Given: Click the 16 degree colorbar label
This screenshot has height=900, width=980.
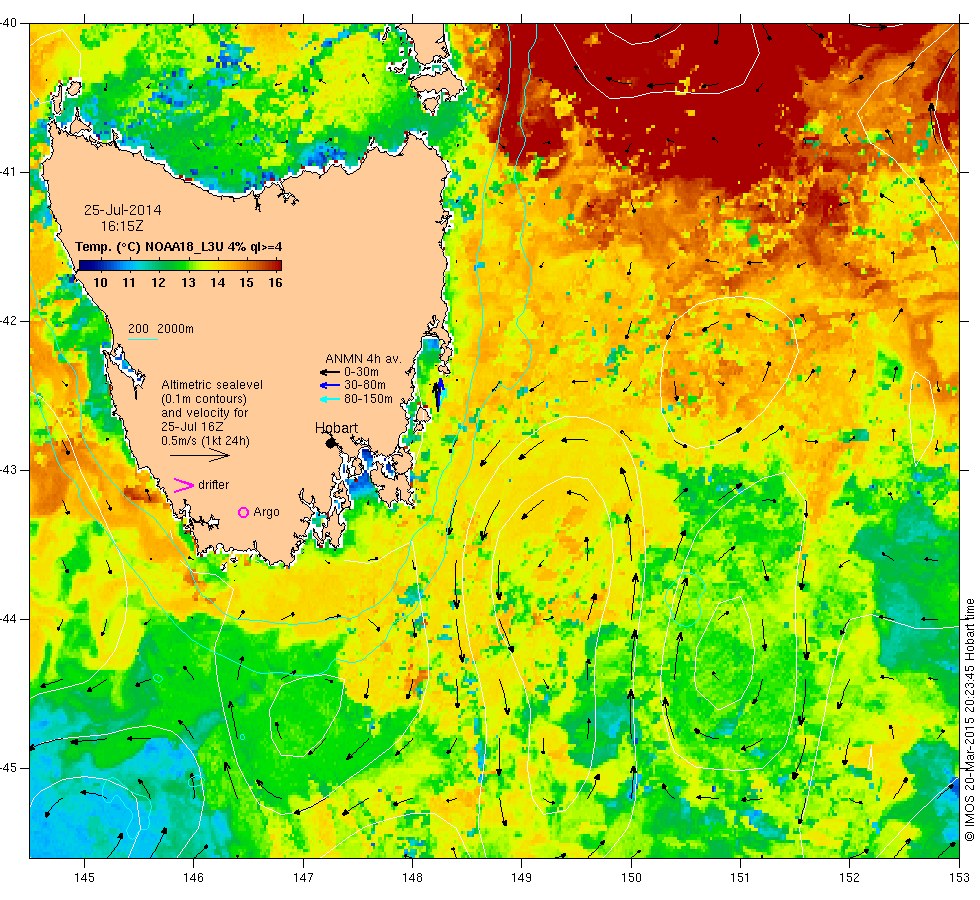Looking at the screenshot, I should pyautogui.click(x=276, y=282).
